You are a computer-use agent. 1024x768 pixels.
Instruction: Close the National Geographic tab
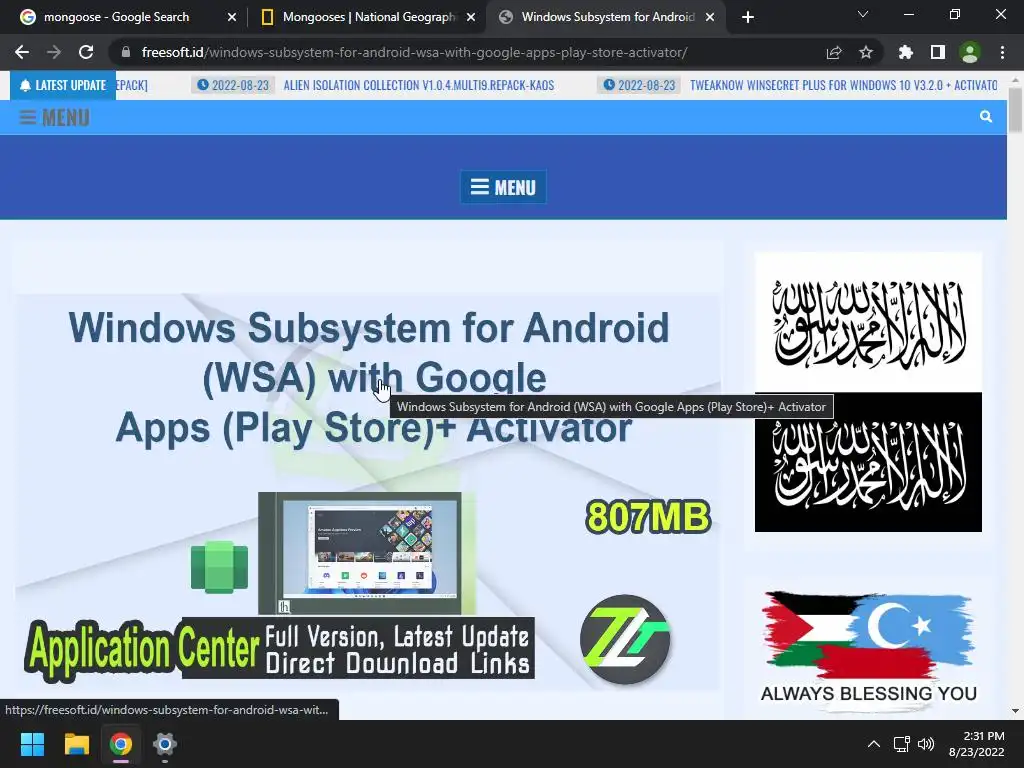point(471,17)
